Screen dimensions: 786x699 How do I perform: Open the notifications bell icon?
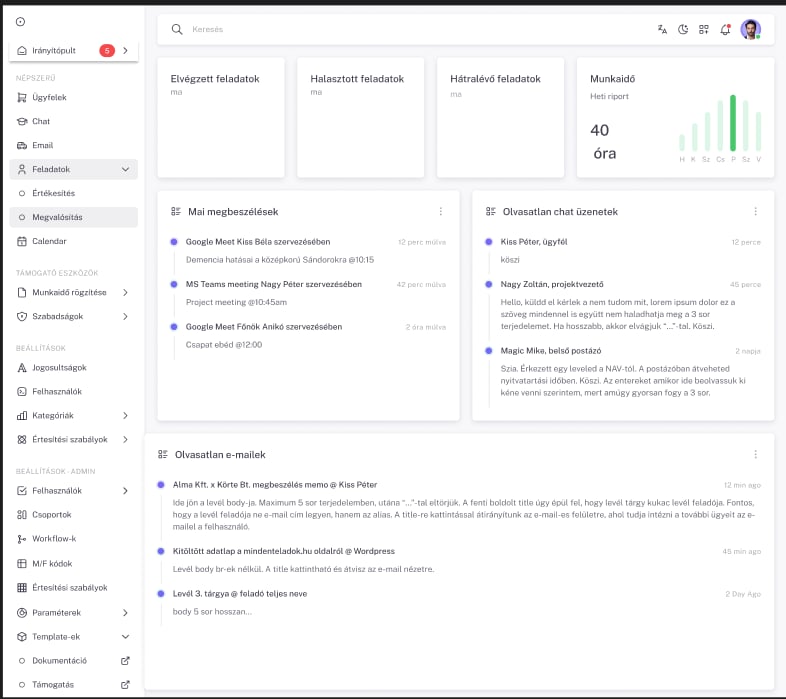(725, 30)
